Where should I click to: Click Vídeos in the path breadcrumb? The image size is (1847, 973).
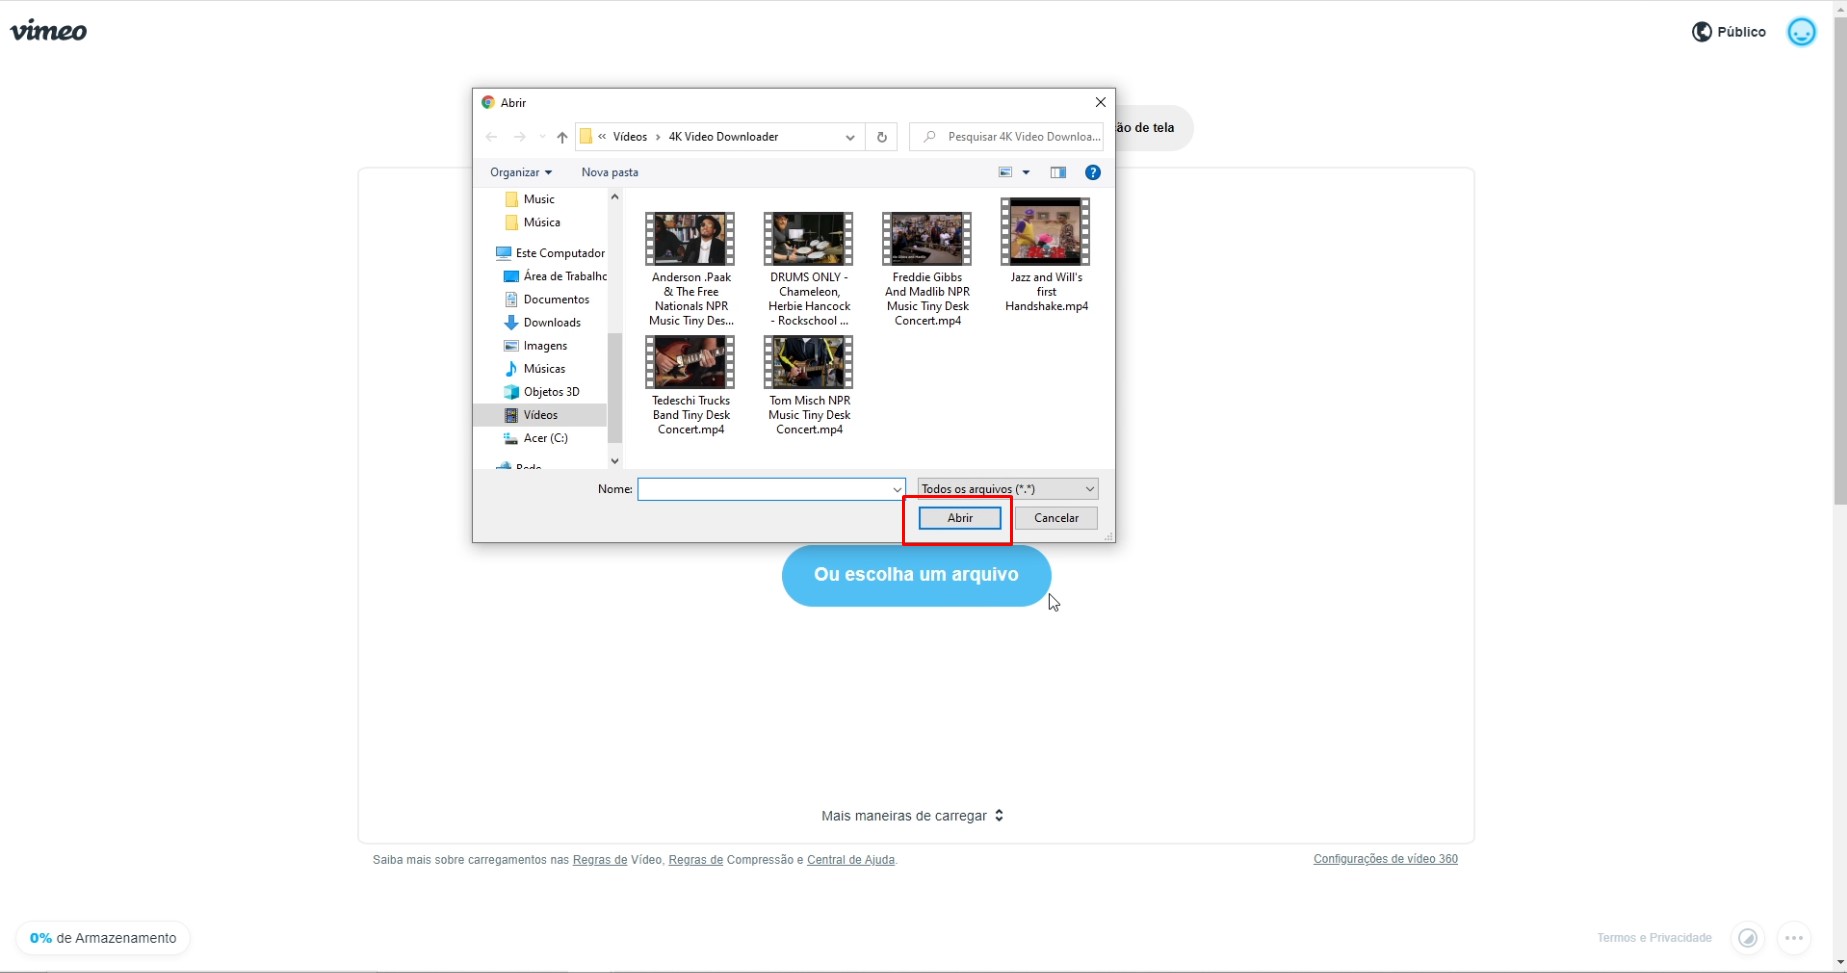tap(630, 137)
